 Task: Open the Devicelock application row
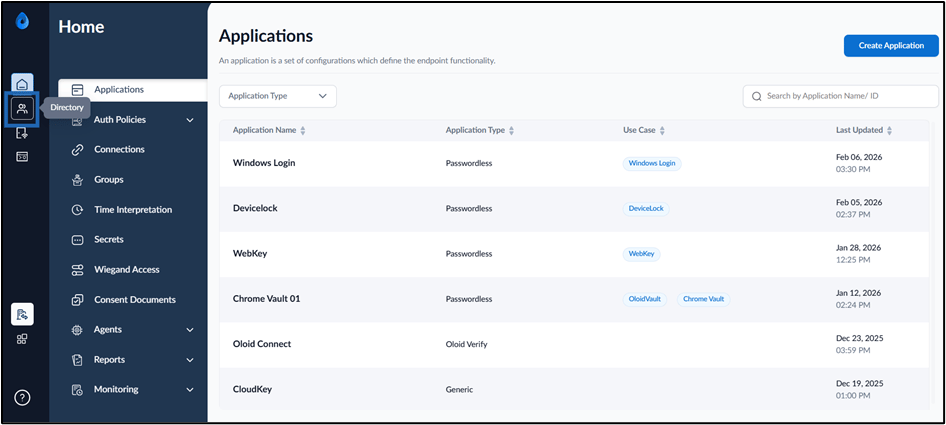(574, 209)
